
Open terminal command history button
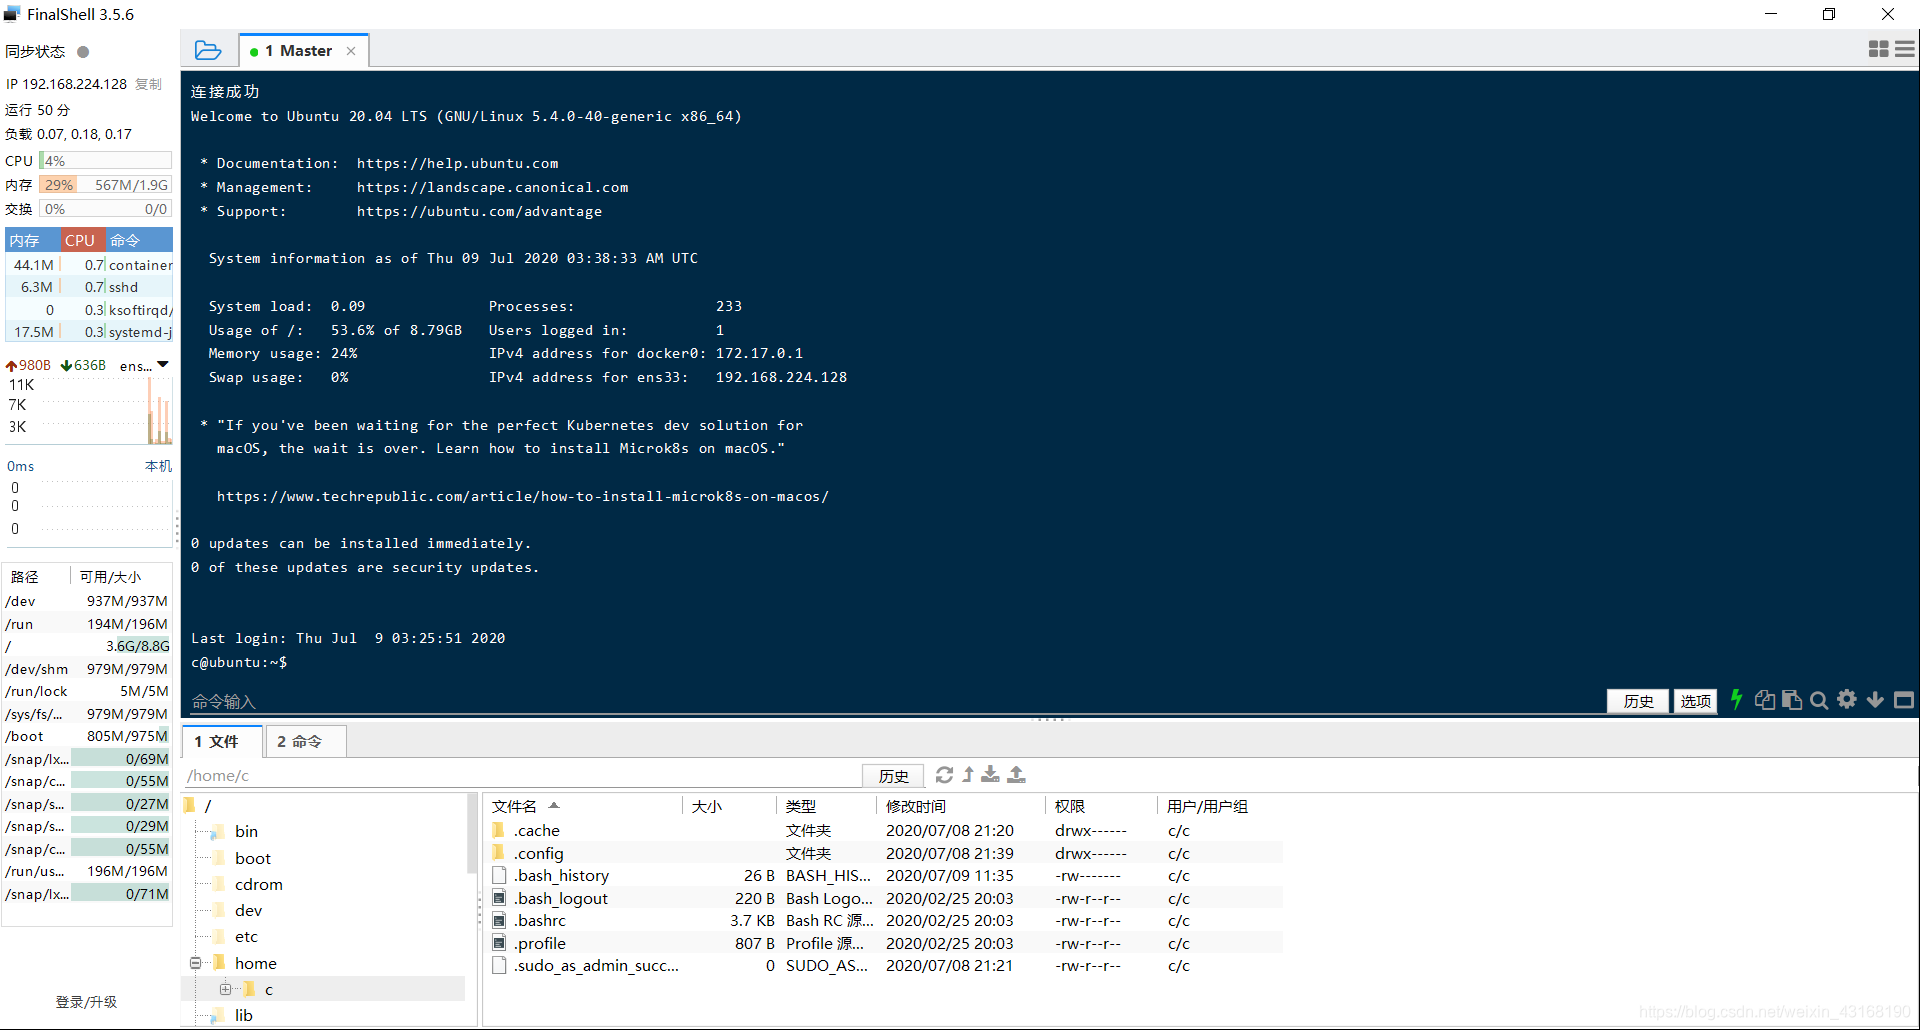[x=1638, y=701]
